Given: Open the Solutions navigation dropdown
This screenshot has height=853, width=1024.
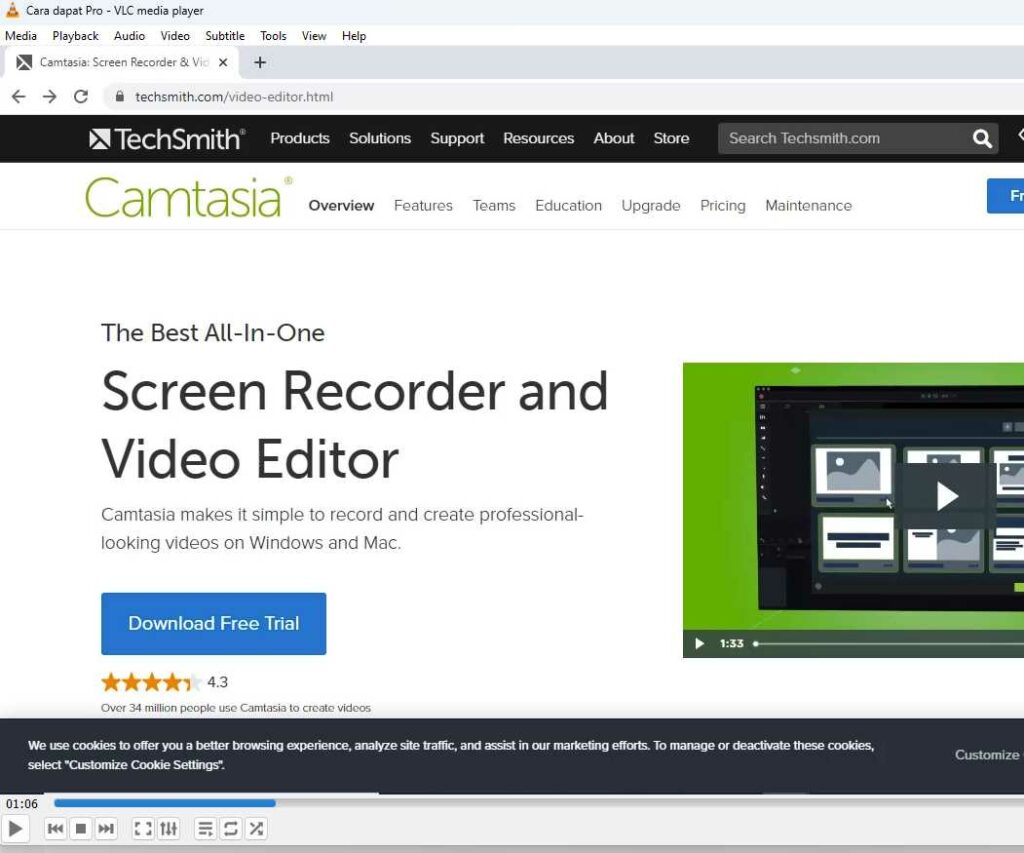Looking at the screenshot, I should tap(379, 139).
